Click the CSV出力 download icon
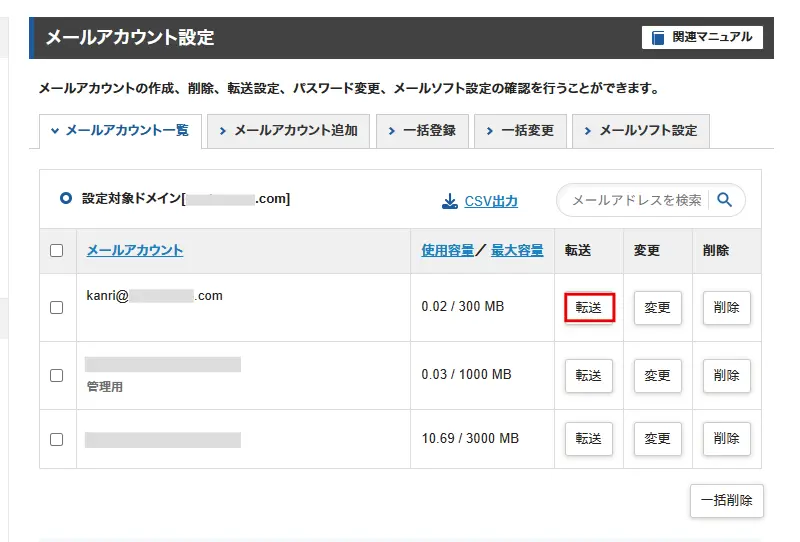The width and height of the screenshot is (800, 542). click(450, 201)
